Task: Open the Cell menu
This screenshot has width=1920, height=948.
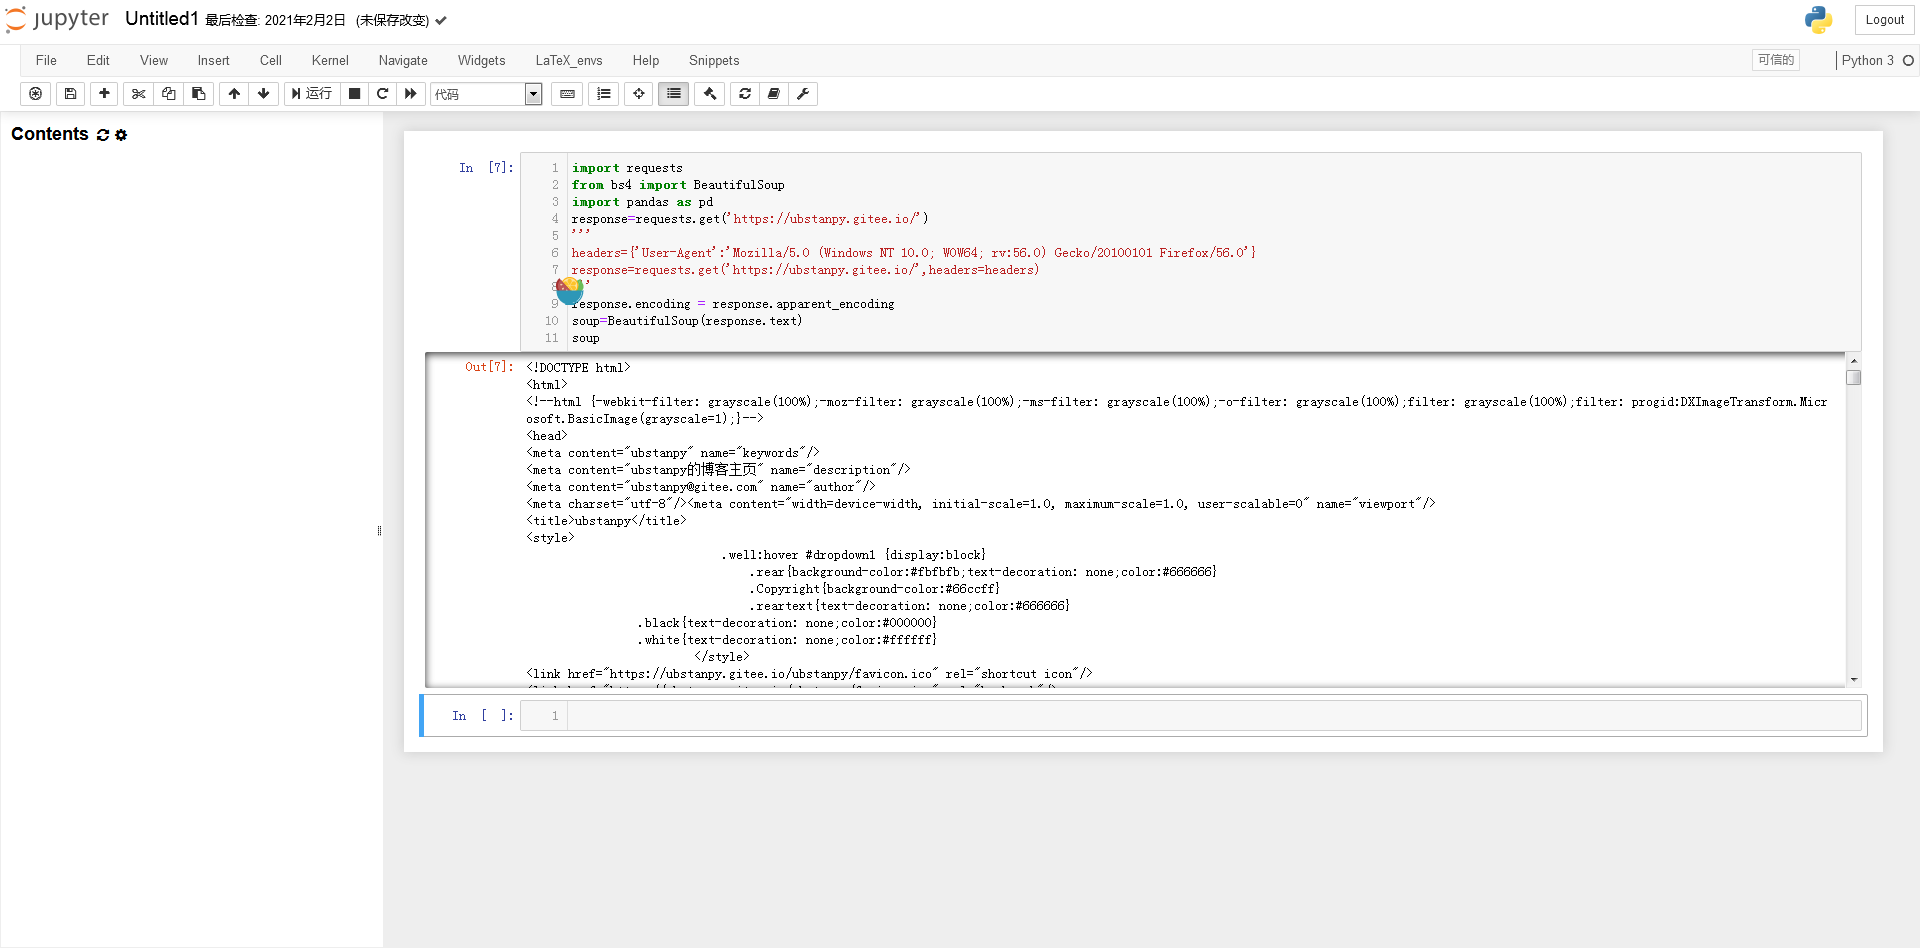Action: coord(271,61)
